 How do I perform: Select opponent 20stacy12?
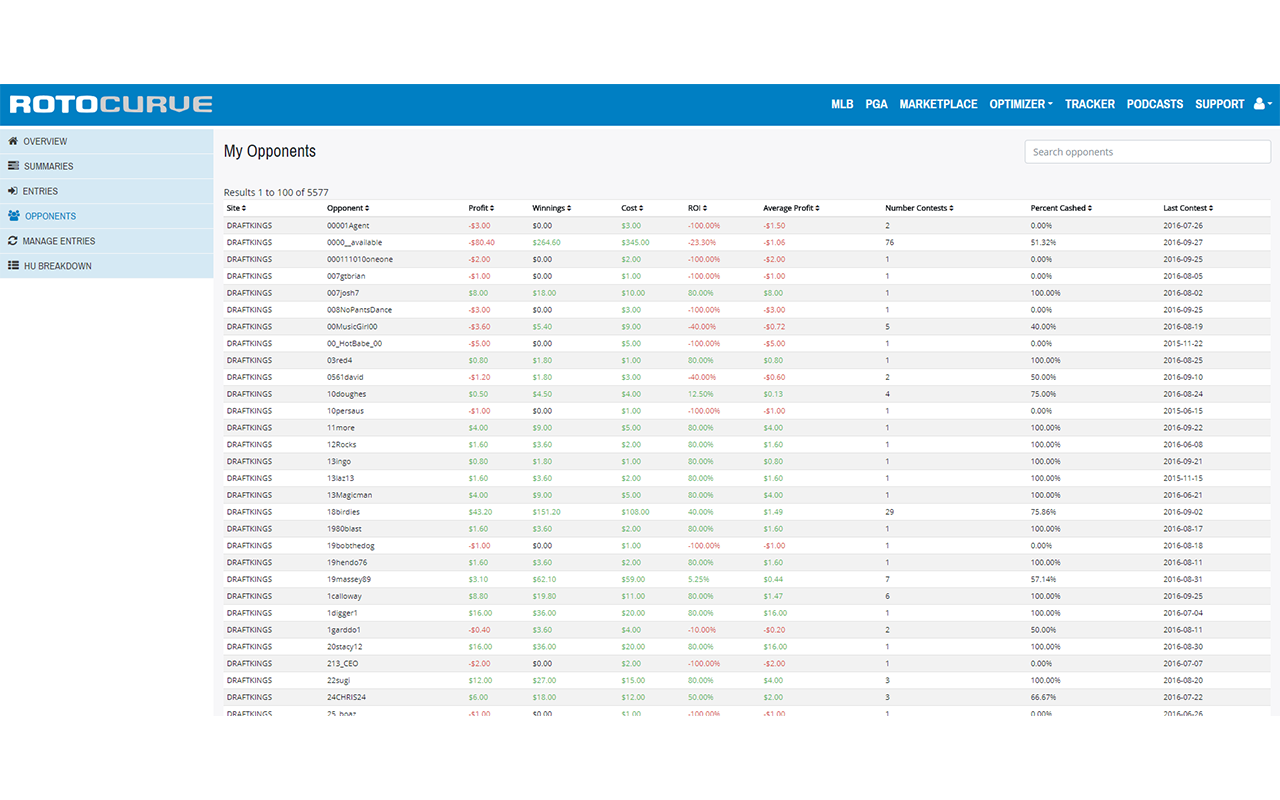pyautogui.click(x=345, y=647)
